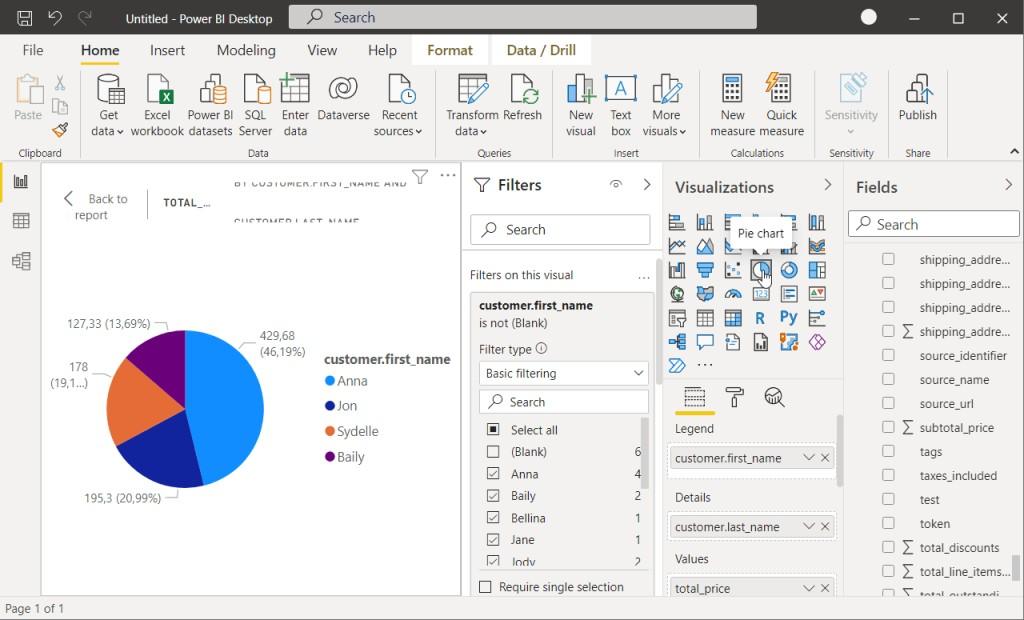Switch to Data view in left sidebar

(21, 221)
